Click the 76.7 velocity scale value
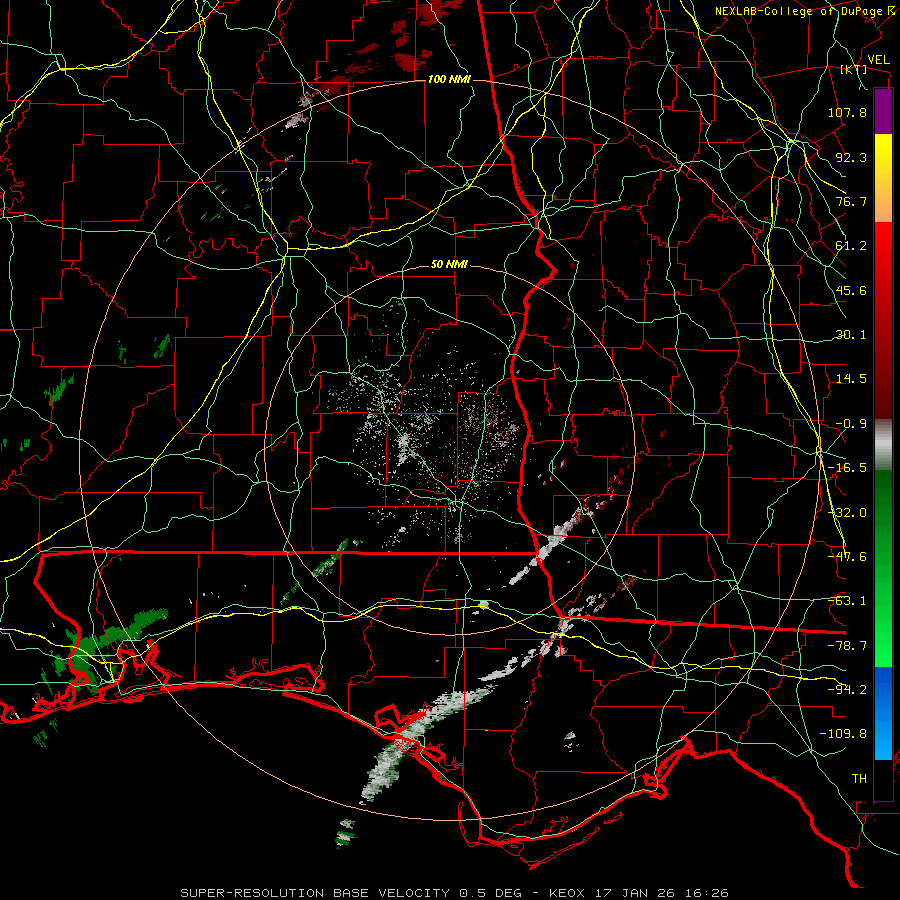The image size is (900, 900). [851, 201]
